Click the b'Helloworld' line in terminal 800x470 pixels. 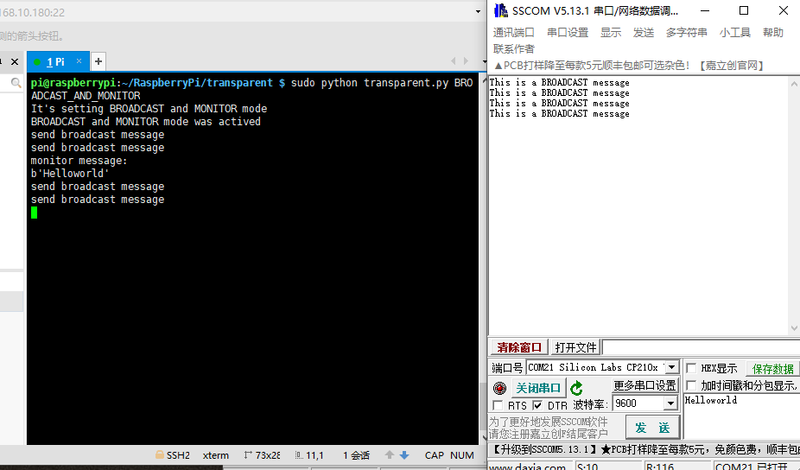pos(70,174)
